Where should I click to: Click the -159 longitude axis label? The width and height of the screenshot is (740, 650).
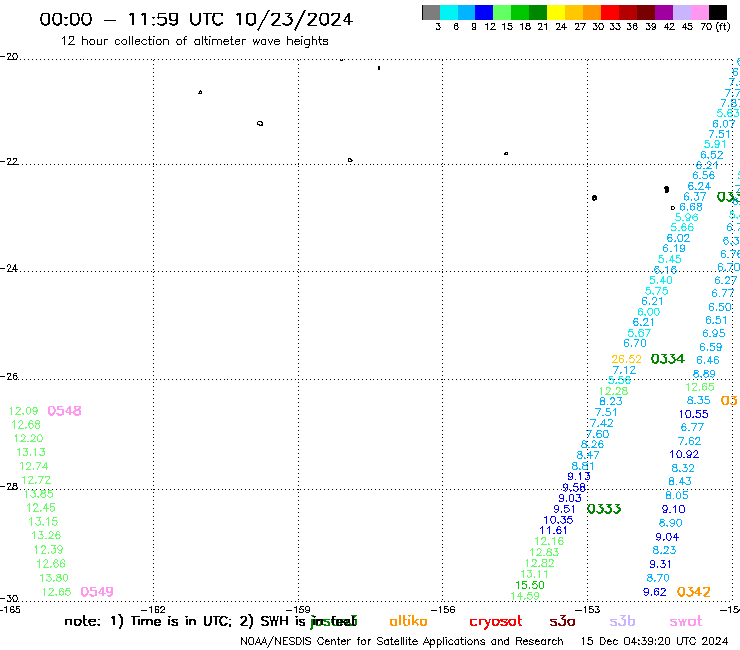click(x=299, y=609)
